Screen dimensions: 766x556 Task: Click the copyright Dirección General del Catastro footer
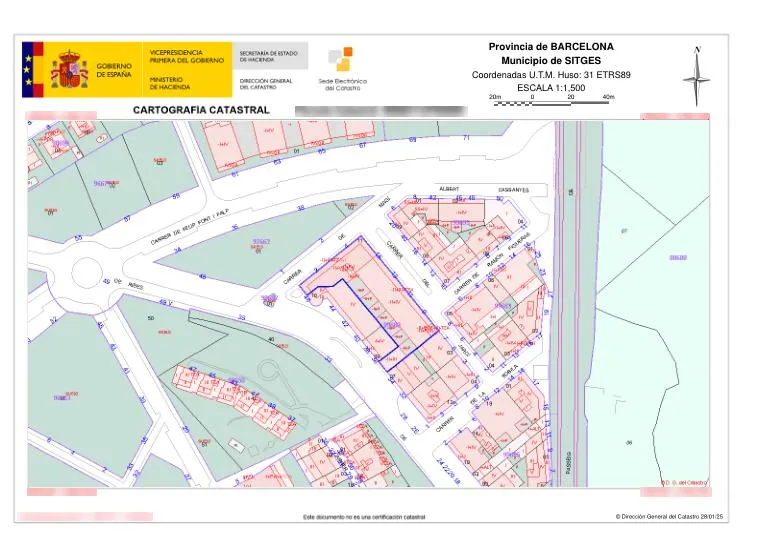669,516
